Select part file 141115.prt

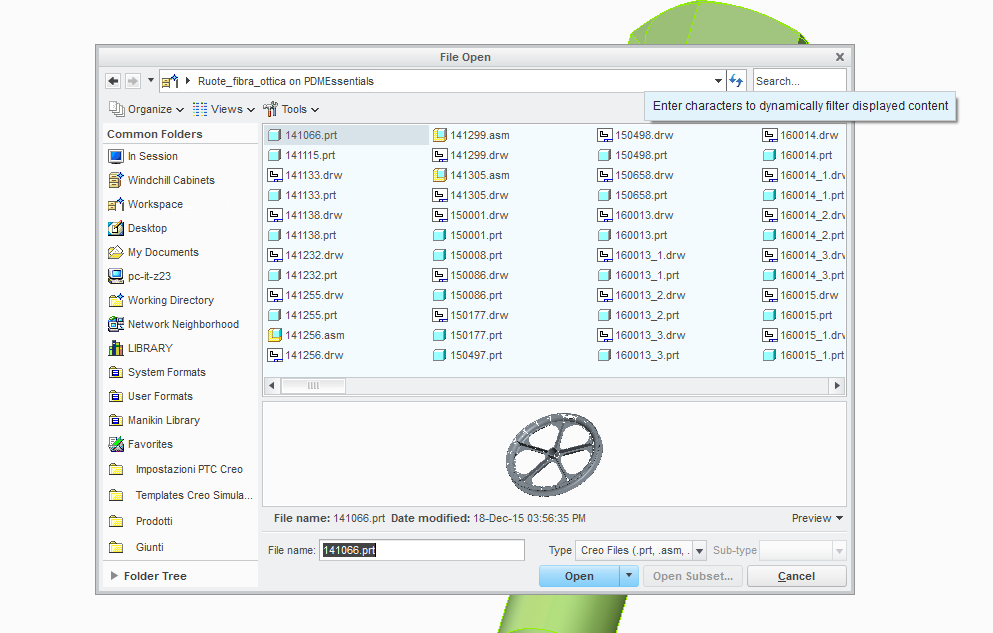(301, 155)
